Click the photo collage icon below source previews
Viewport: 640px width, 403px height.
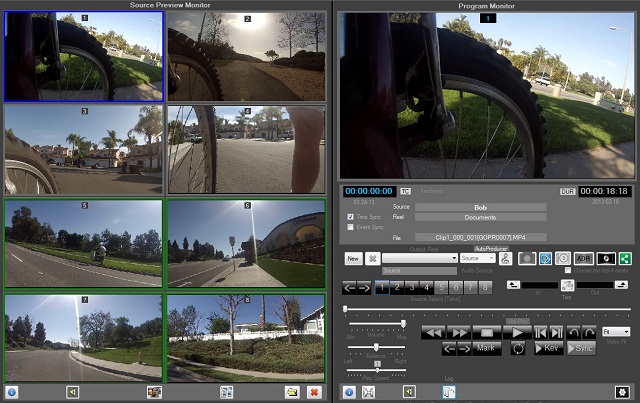154,392
